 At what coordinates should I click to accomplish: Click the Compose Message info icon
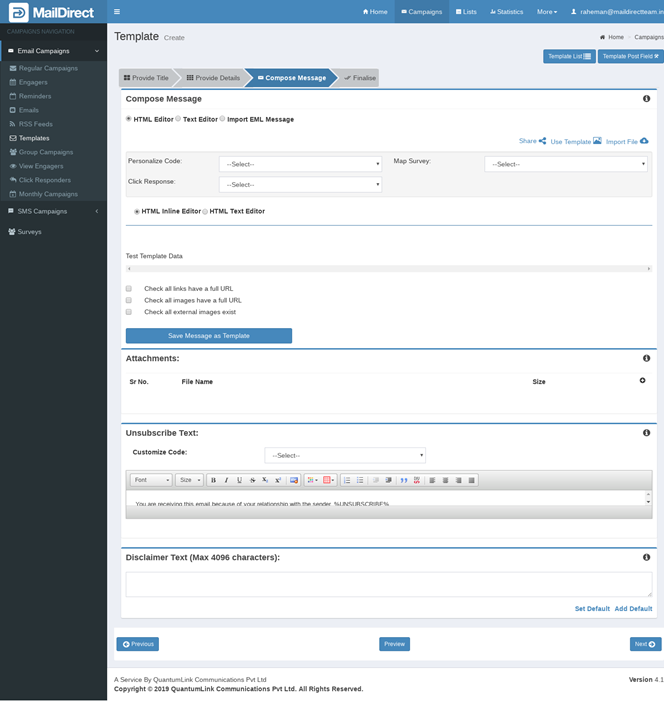click(x=646, y=99)
